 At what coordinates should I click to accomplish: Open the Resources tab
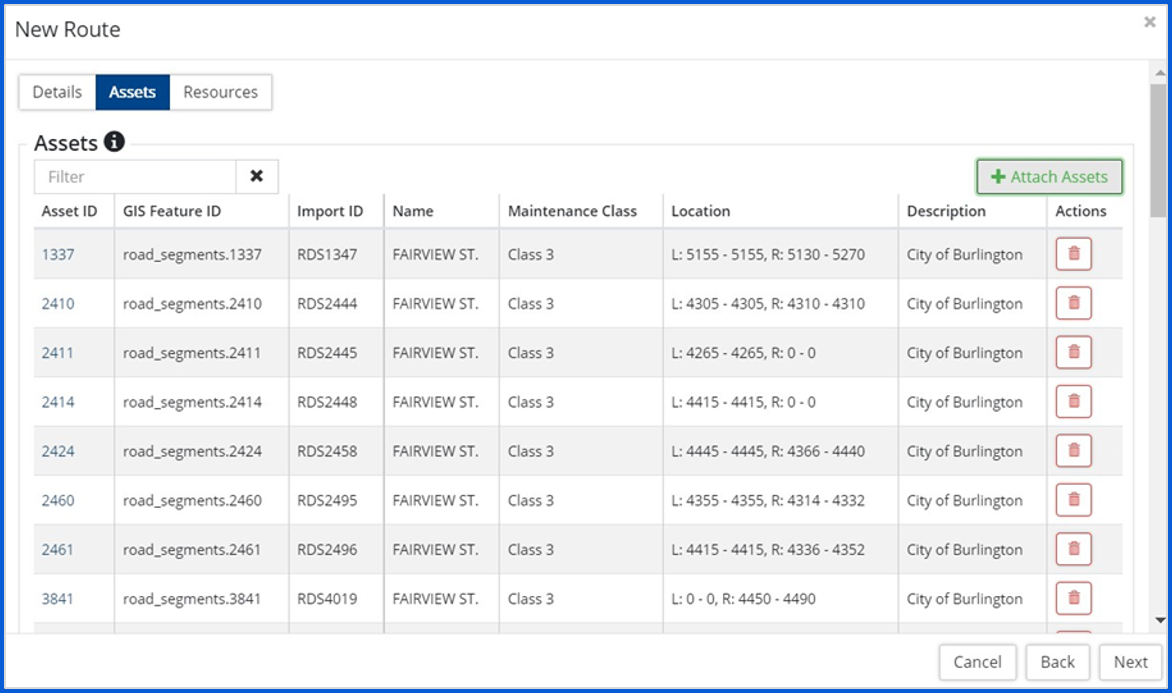coord(220,92)
